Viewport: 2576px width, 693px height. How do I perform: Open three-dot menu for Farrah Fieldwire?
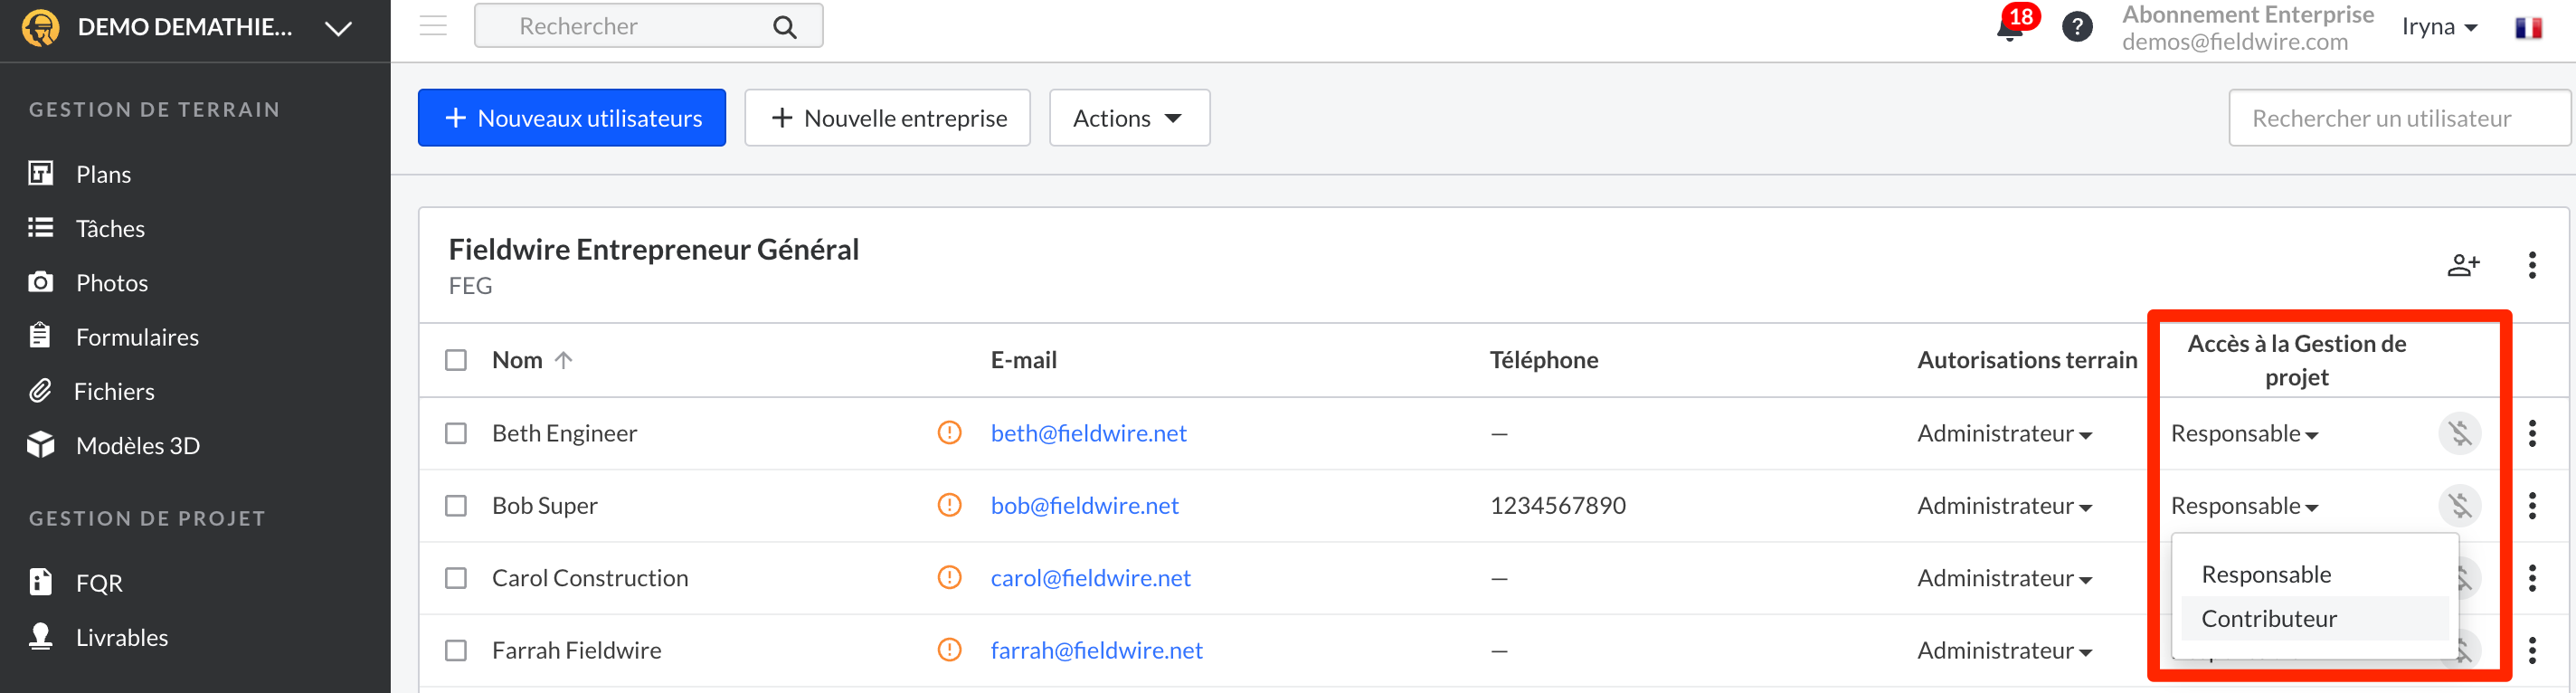(x=2532, y=650)
